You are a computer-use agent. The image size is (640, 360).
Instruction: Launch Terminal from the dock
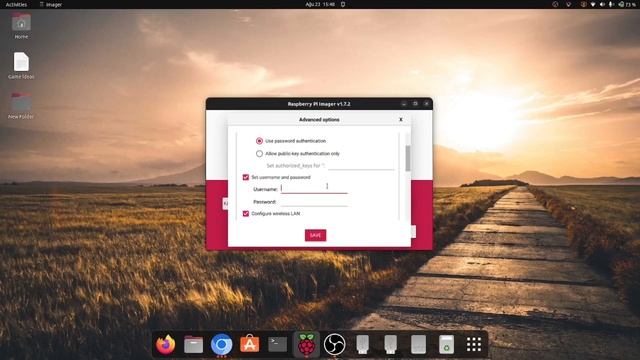278,344
